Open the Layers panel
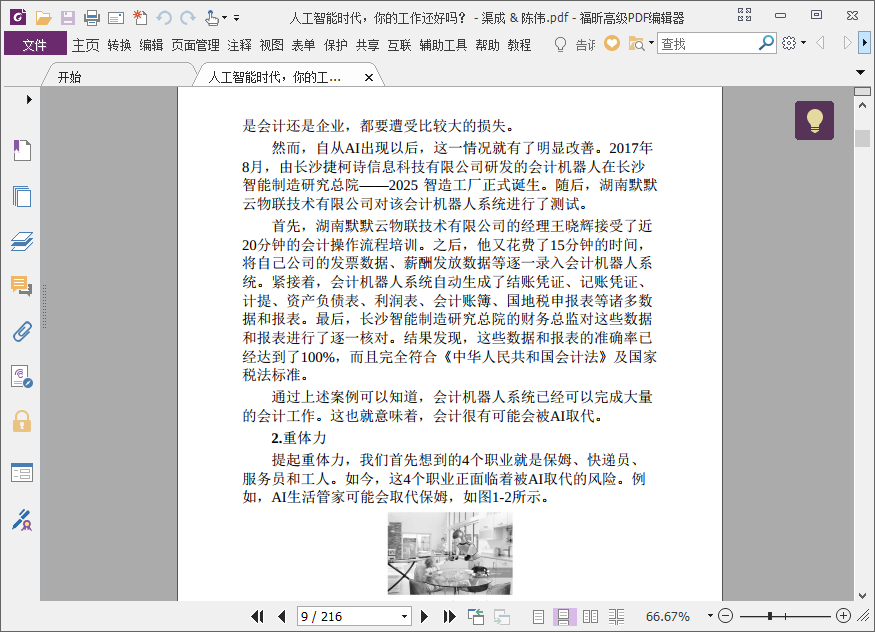 pos(22,241)
